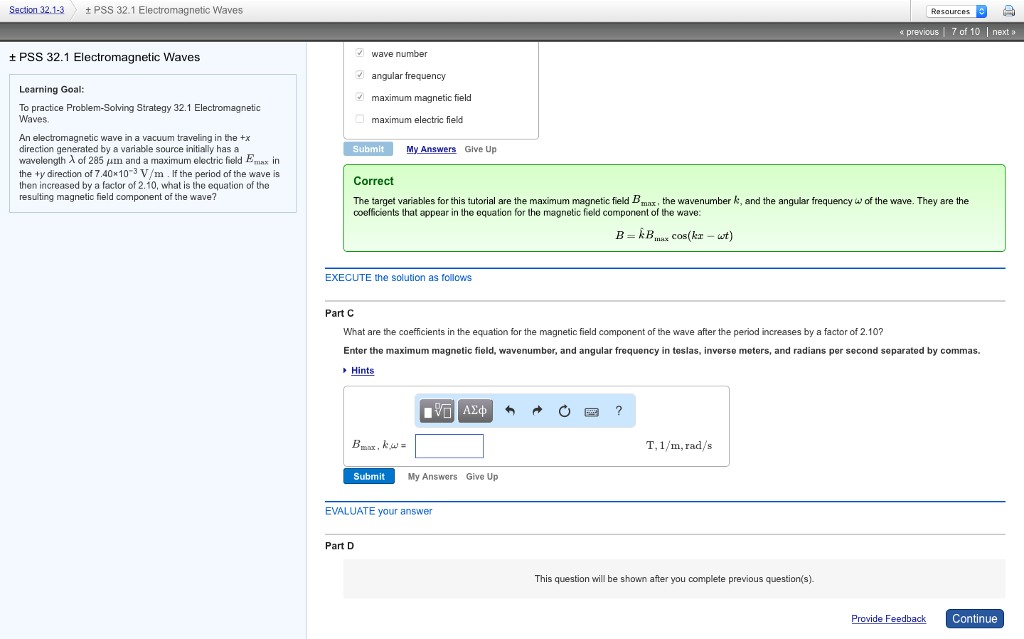
Task: Reset the answer with the circular arrow icon
Action: pos(564,410)
